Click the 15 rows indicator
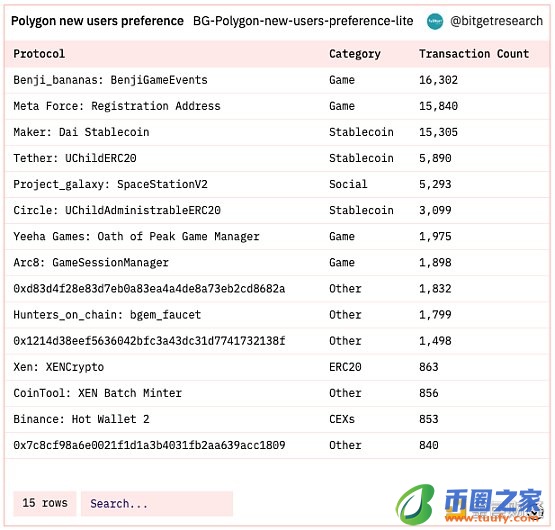Screen dimensions: 555x530 [x=45, y=503]
